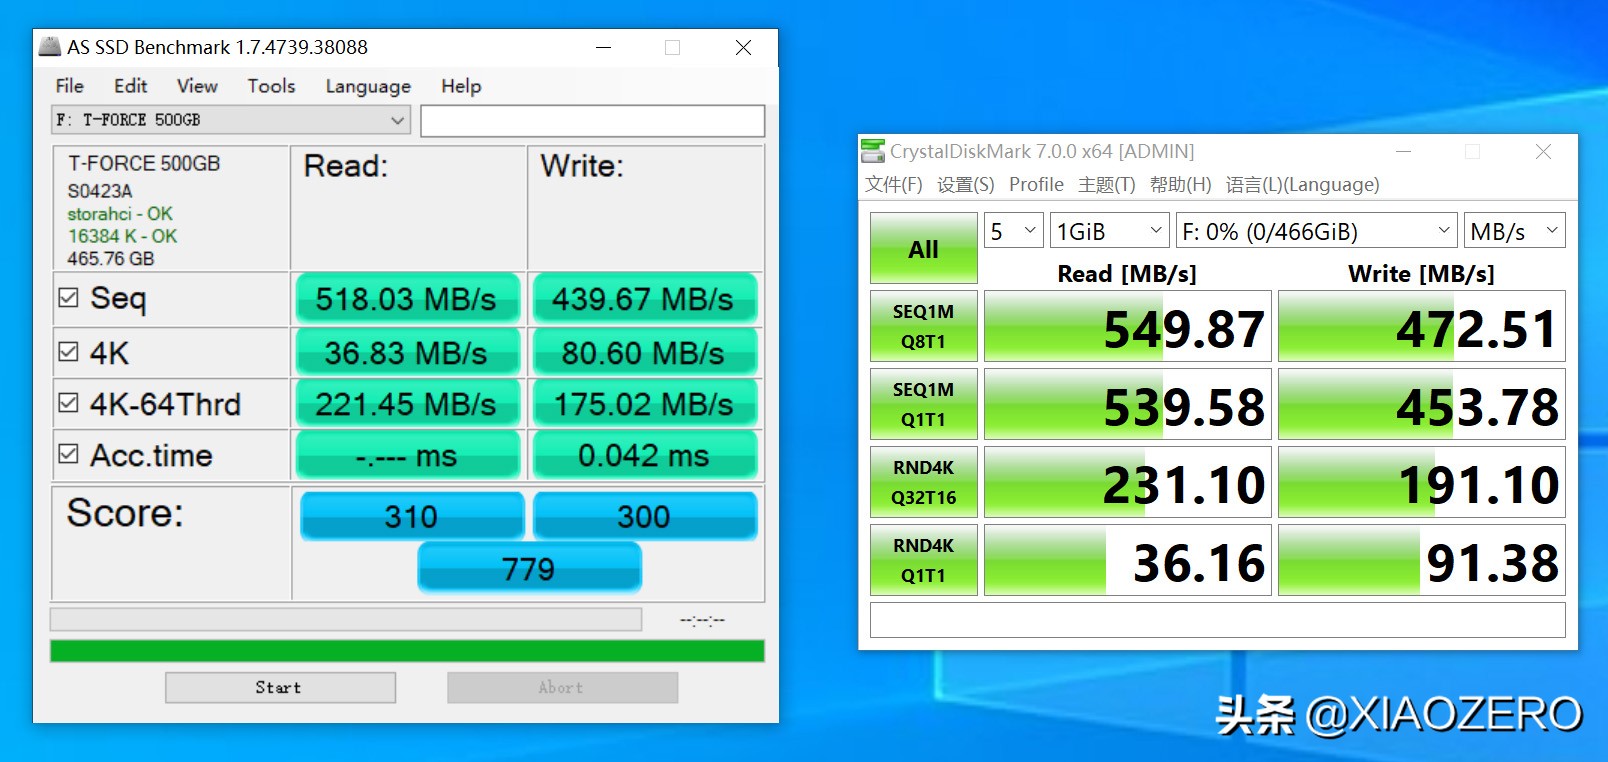Click the storahci - OK driver status text
Screen dimensions: 1608x762
(x=120, y=214)
